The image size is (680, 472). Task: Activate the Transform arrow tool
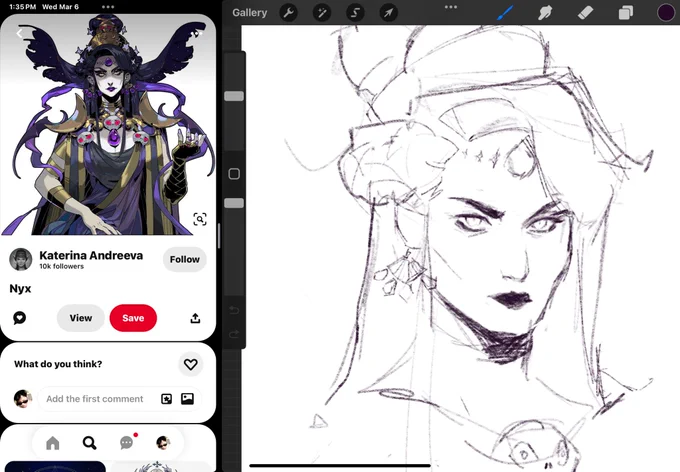[x=389, y=13]
